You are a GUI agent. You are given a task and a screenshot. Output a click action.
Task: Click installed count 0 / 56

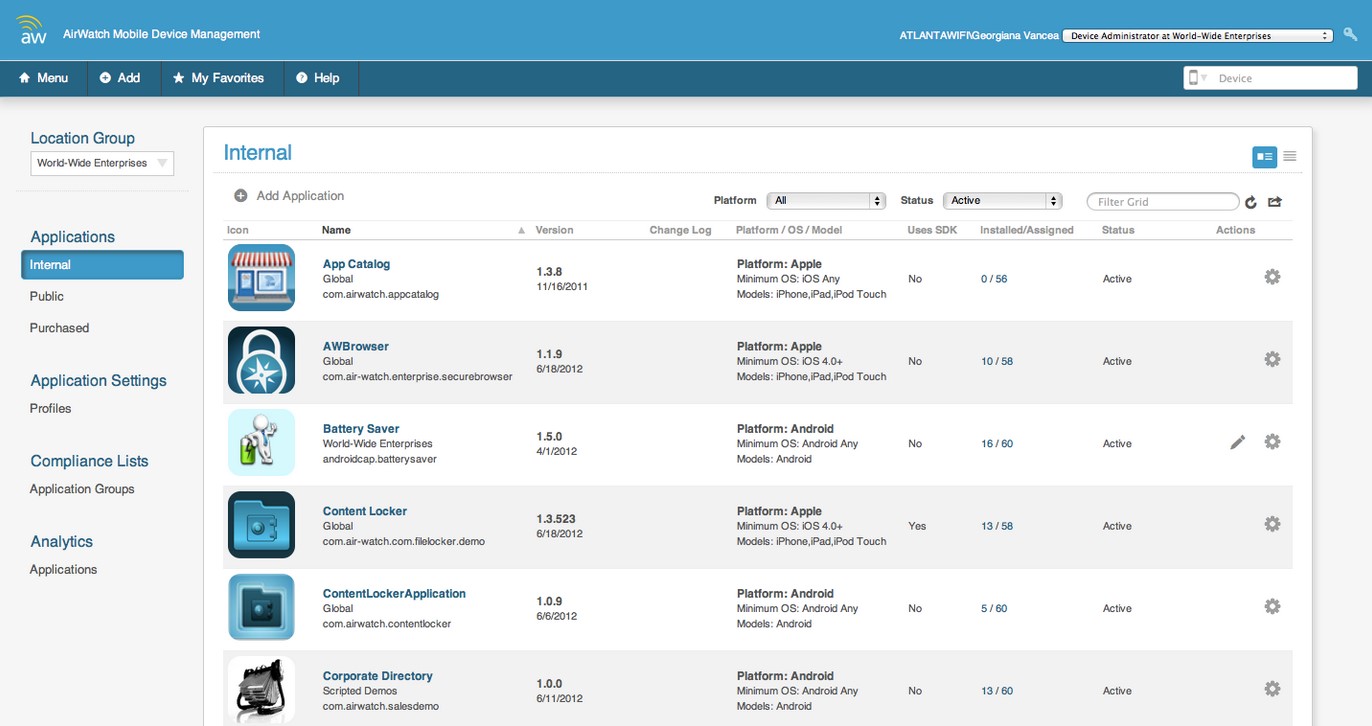coord(994,279)
